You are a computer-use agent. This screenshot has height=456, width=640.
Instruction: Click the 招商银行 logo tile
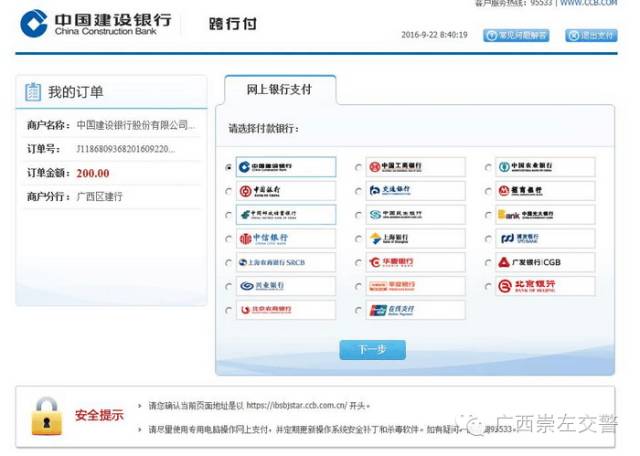pos(545,191)
